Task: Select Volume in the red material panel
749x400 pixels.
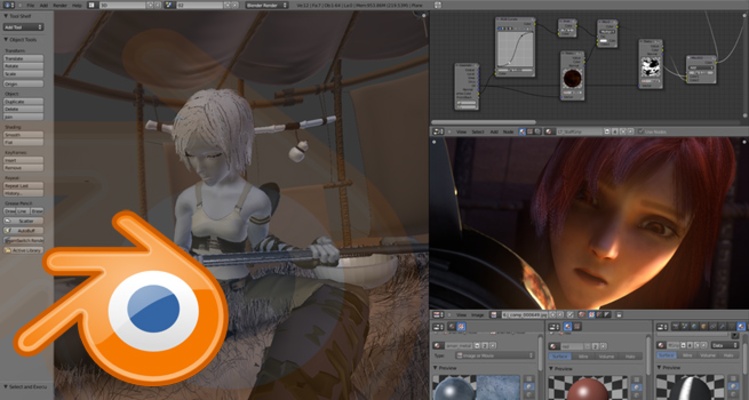Action: [x=607, y=356]
